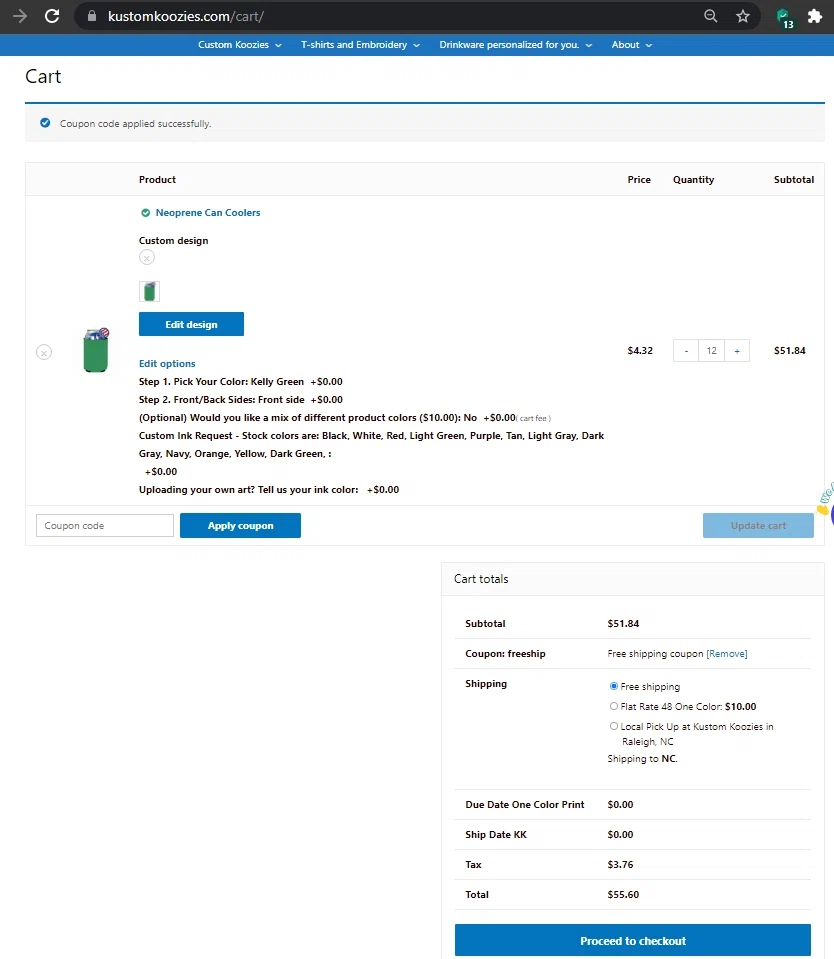This screenshot has width=834, height=959.
Task: Click the Cart totals heading
Action: click(x=481, y=579)
